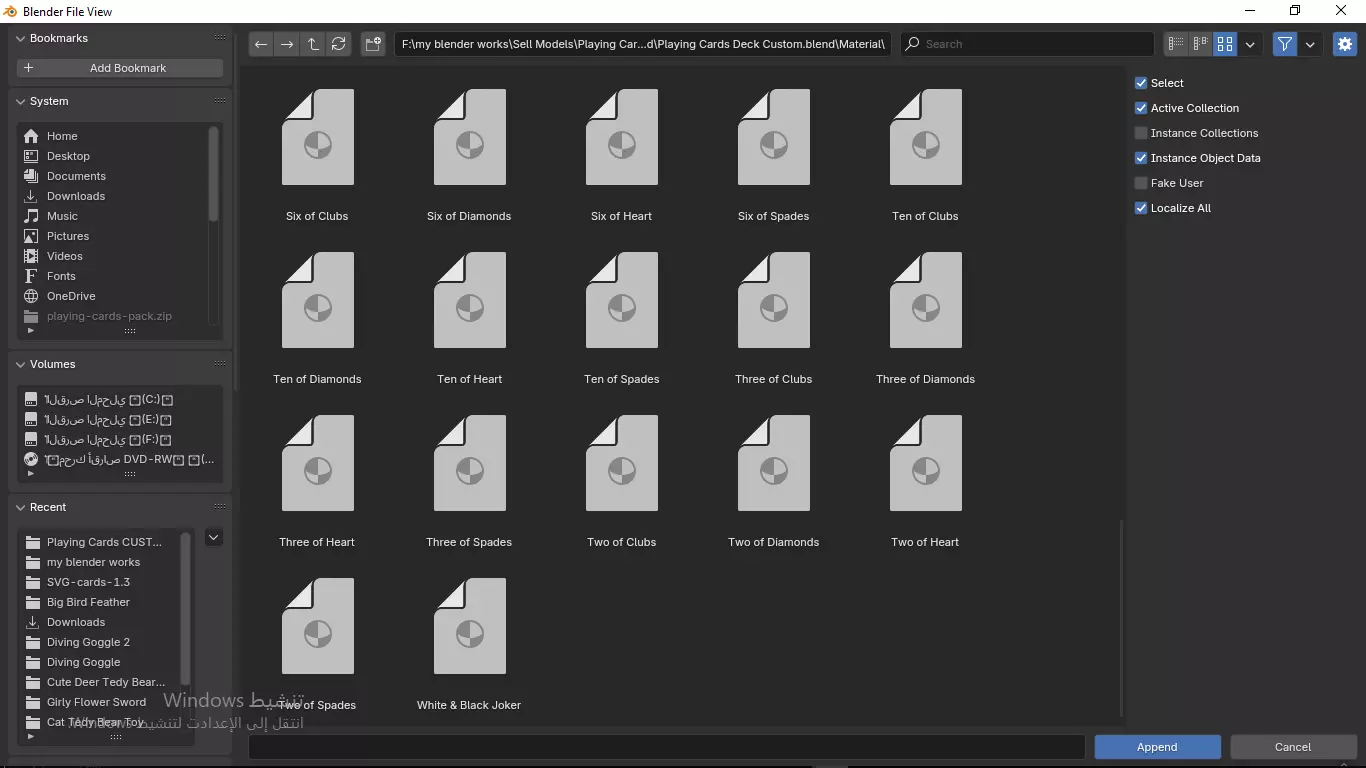Switch to thumbnails display mode
This screenshot has height=768, width=1366.
coord(1225,44)
